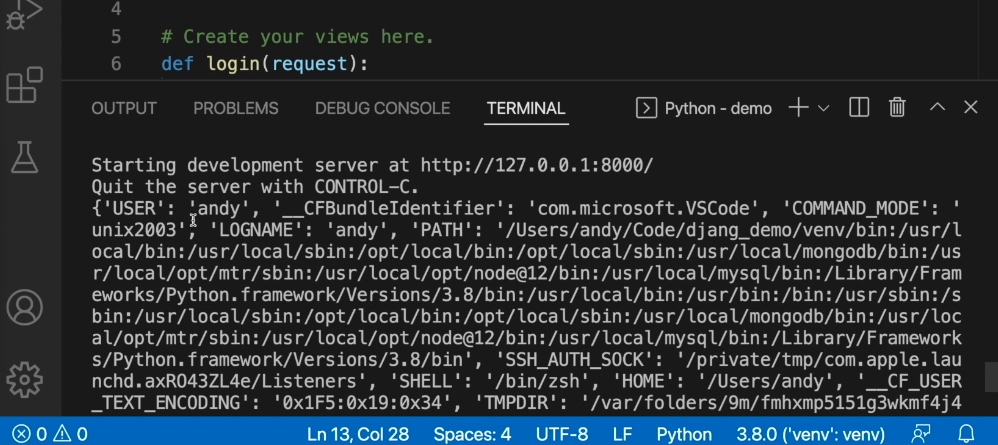The width and height of the screenshot is (998, 445).
Task: Open the DEBUG CONSOLE tab
Action: tap(383, 108)
